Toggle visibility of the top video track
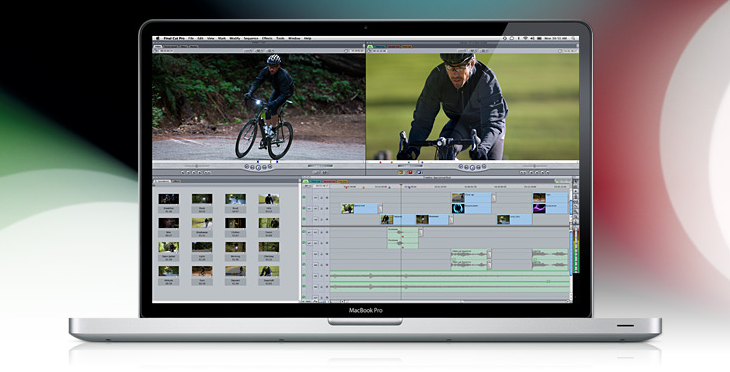The height and width of the screenshot is (372, 730). (x=304, y=197)
